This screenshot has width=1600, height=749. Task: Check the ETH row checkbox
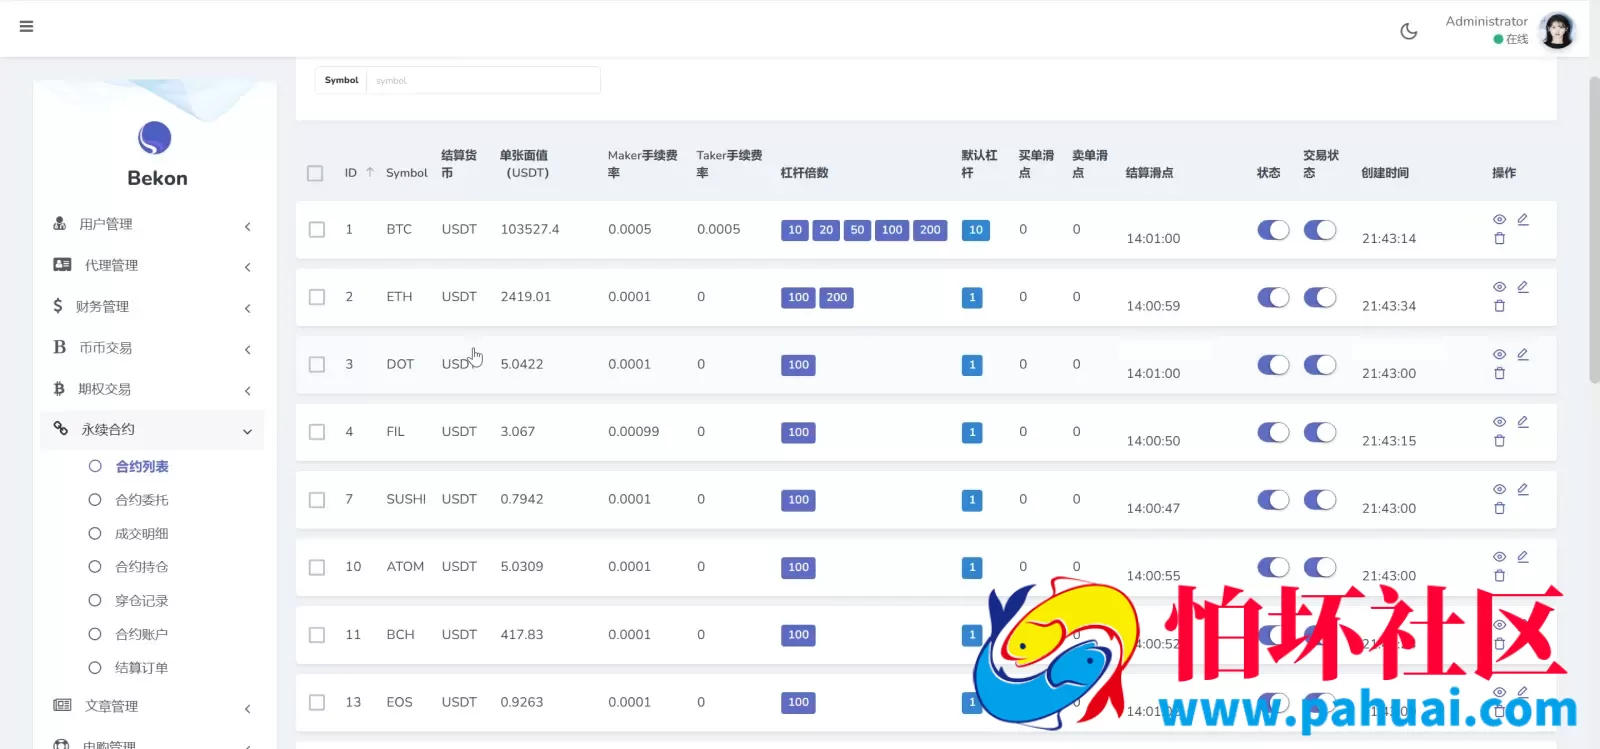pos(317,297)
